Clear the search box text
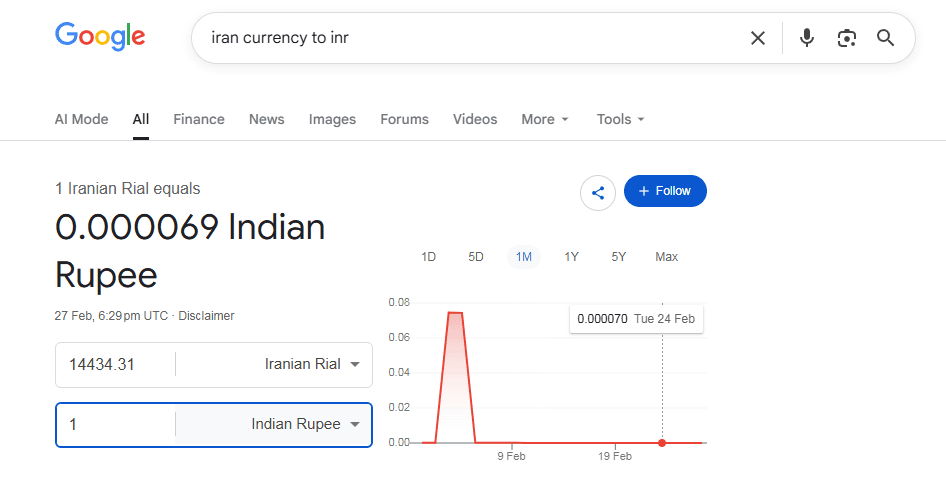The height and width of the screenshot is (481, 946). coord(758,38)
